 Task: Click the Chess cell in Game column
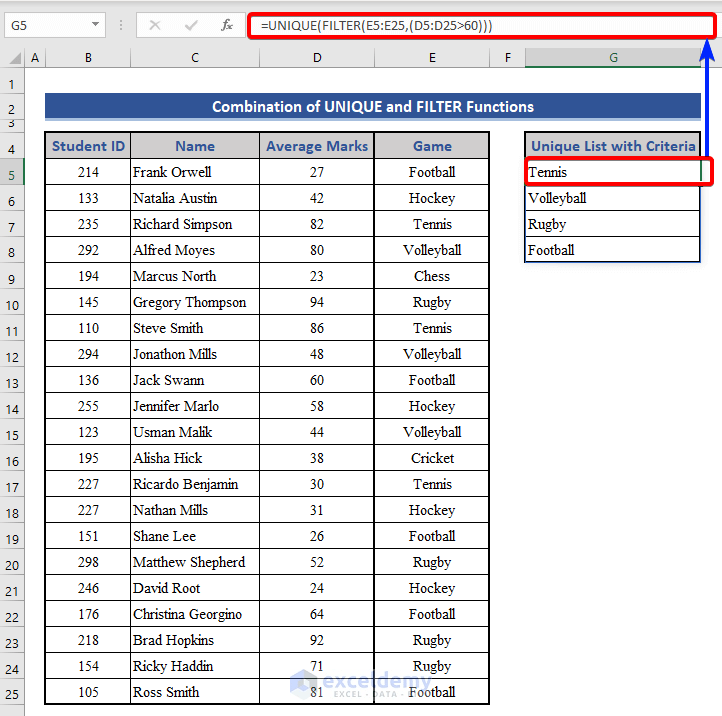point(432,276)
